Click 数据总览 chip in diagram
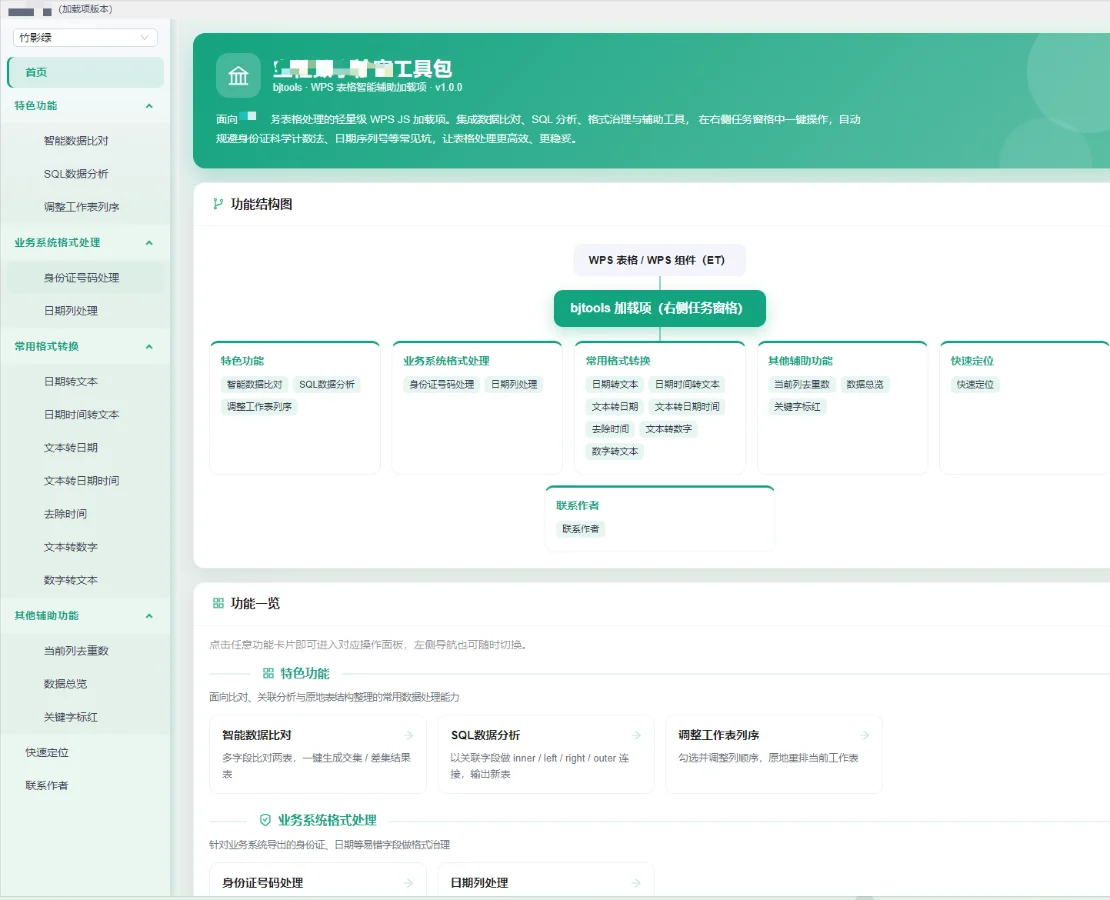The height and width of the screenshot is (900, 1110). (x=865, y=385)
